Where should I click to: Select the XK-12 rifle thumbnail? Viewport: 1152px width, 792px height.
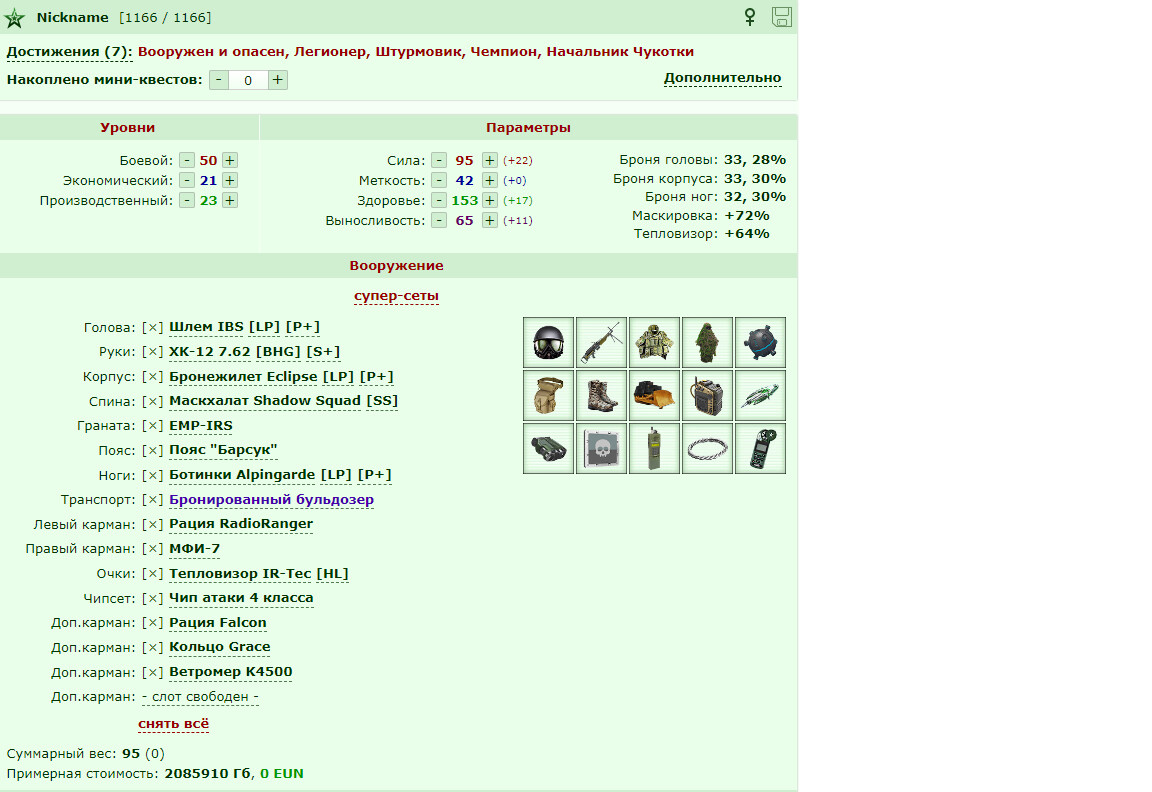(602, 342)
